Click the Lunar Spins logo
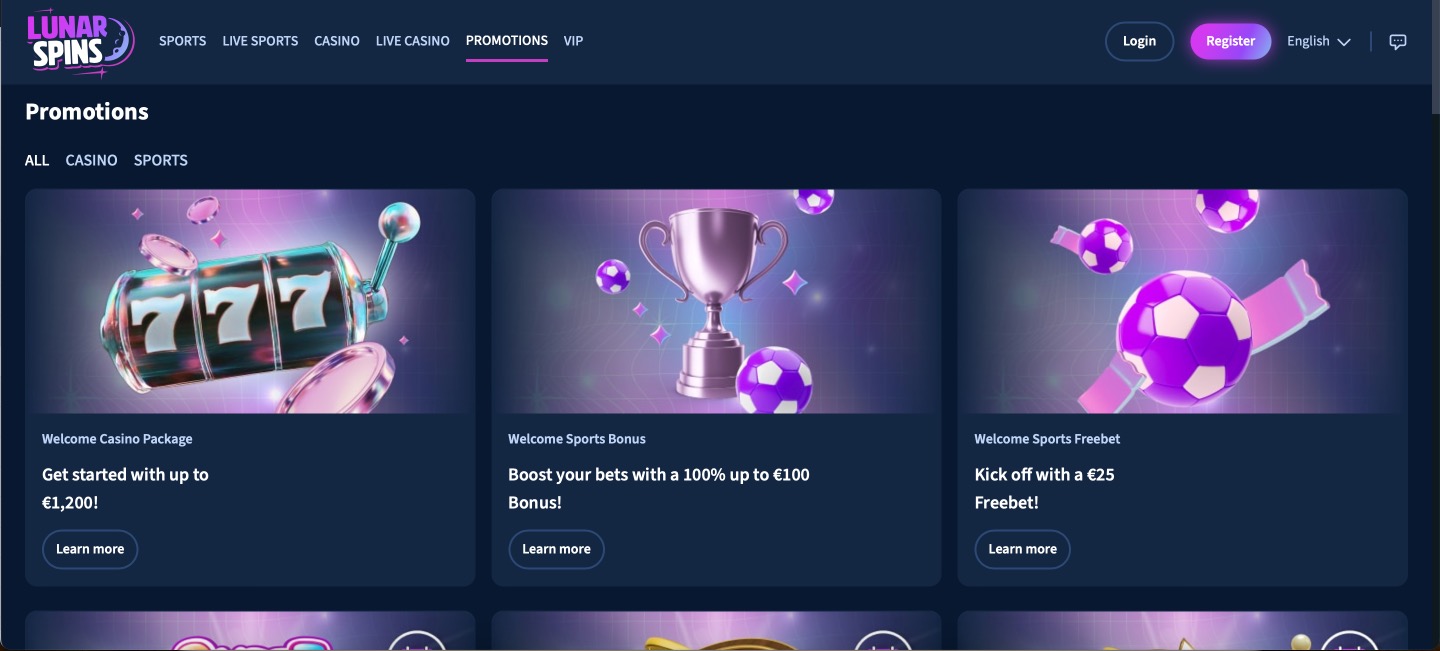Viewport: 1440px width, 651px height. (80, 42)
